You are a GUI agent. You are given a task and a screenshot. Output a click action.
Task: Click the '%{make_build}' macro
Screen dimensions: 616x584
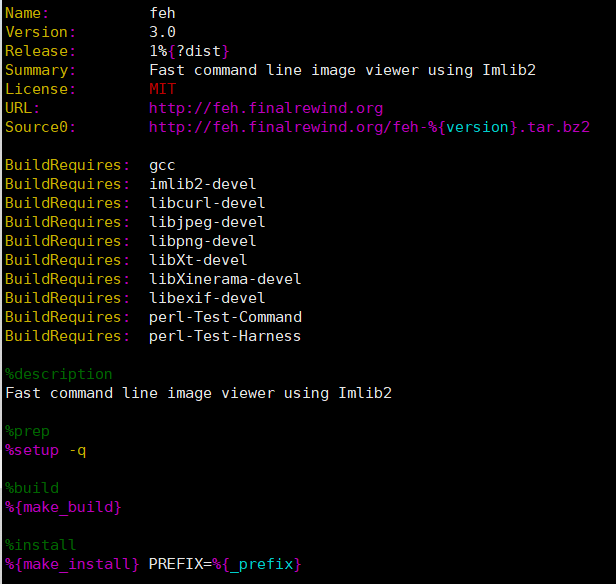[63, 507]
